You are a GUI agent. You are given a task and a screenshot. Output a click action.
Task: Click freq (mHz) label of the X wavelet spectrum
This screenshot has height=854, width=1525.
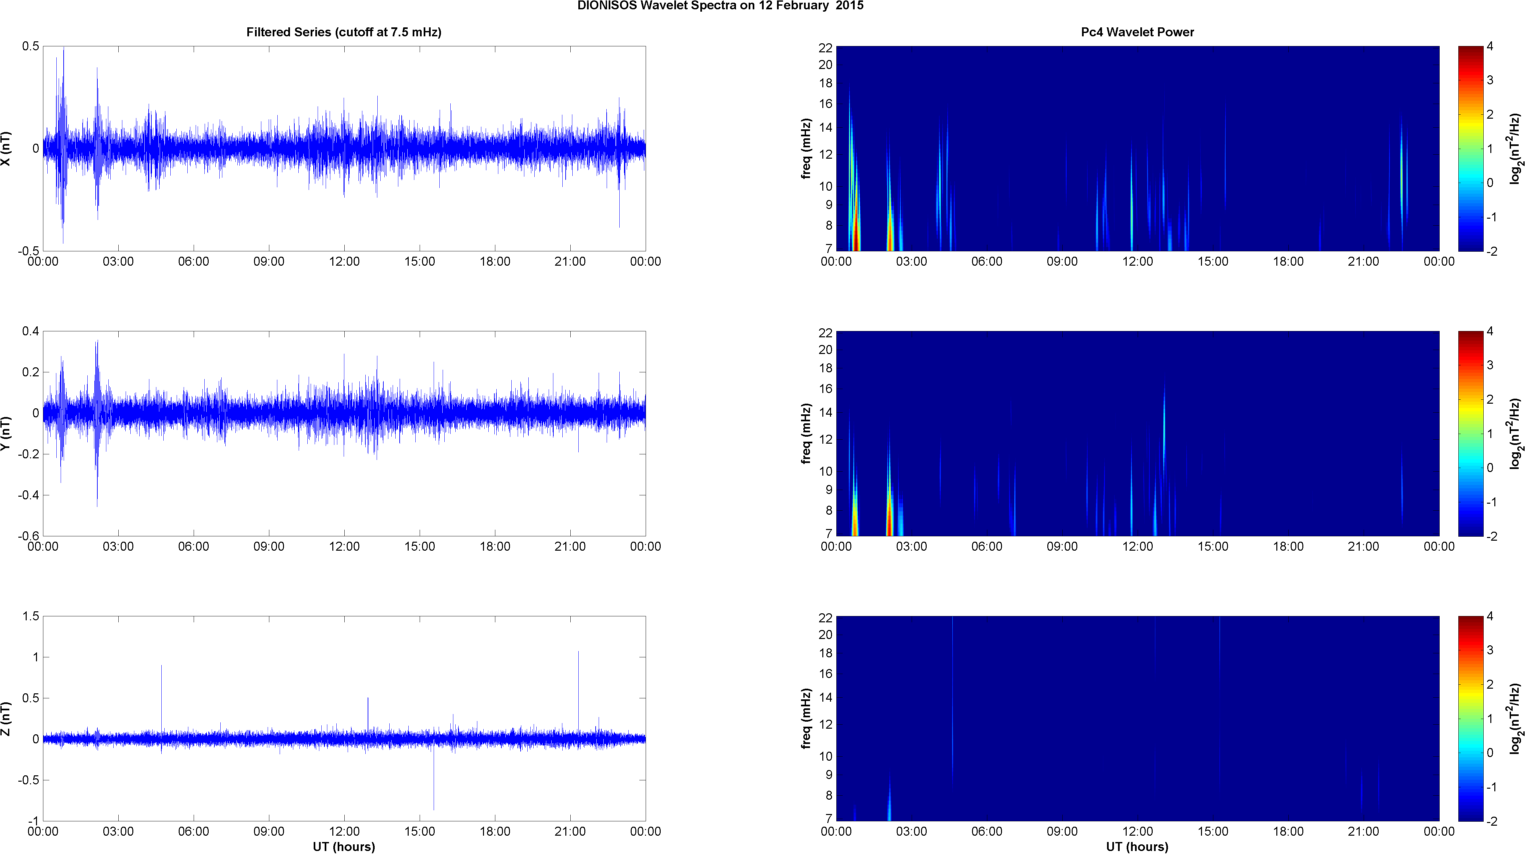806,148
